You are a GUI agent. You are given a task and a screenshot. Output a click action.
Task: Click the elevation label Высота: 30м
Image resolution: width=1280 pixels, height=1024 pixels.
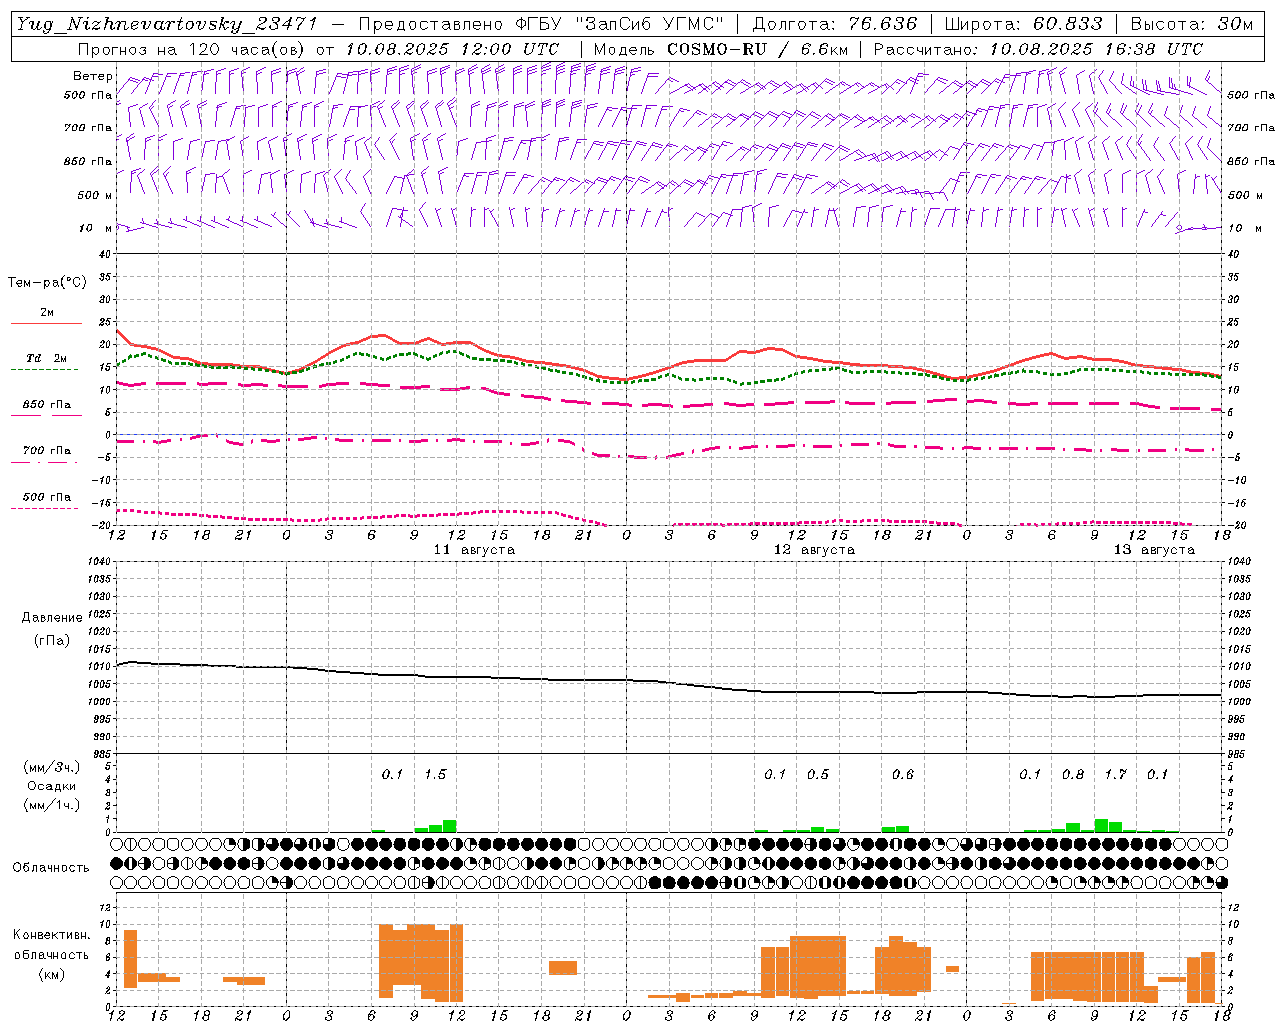[1191, 24]
